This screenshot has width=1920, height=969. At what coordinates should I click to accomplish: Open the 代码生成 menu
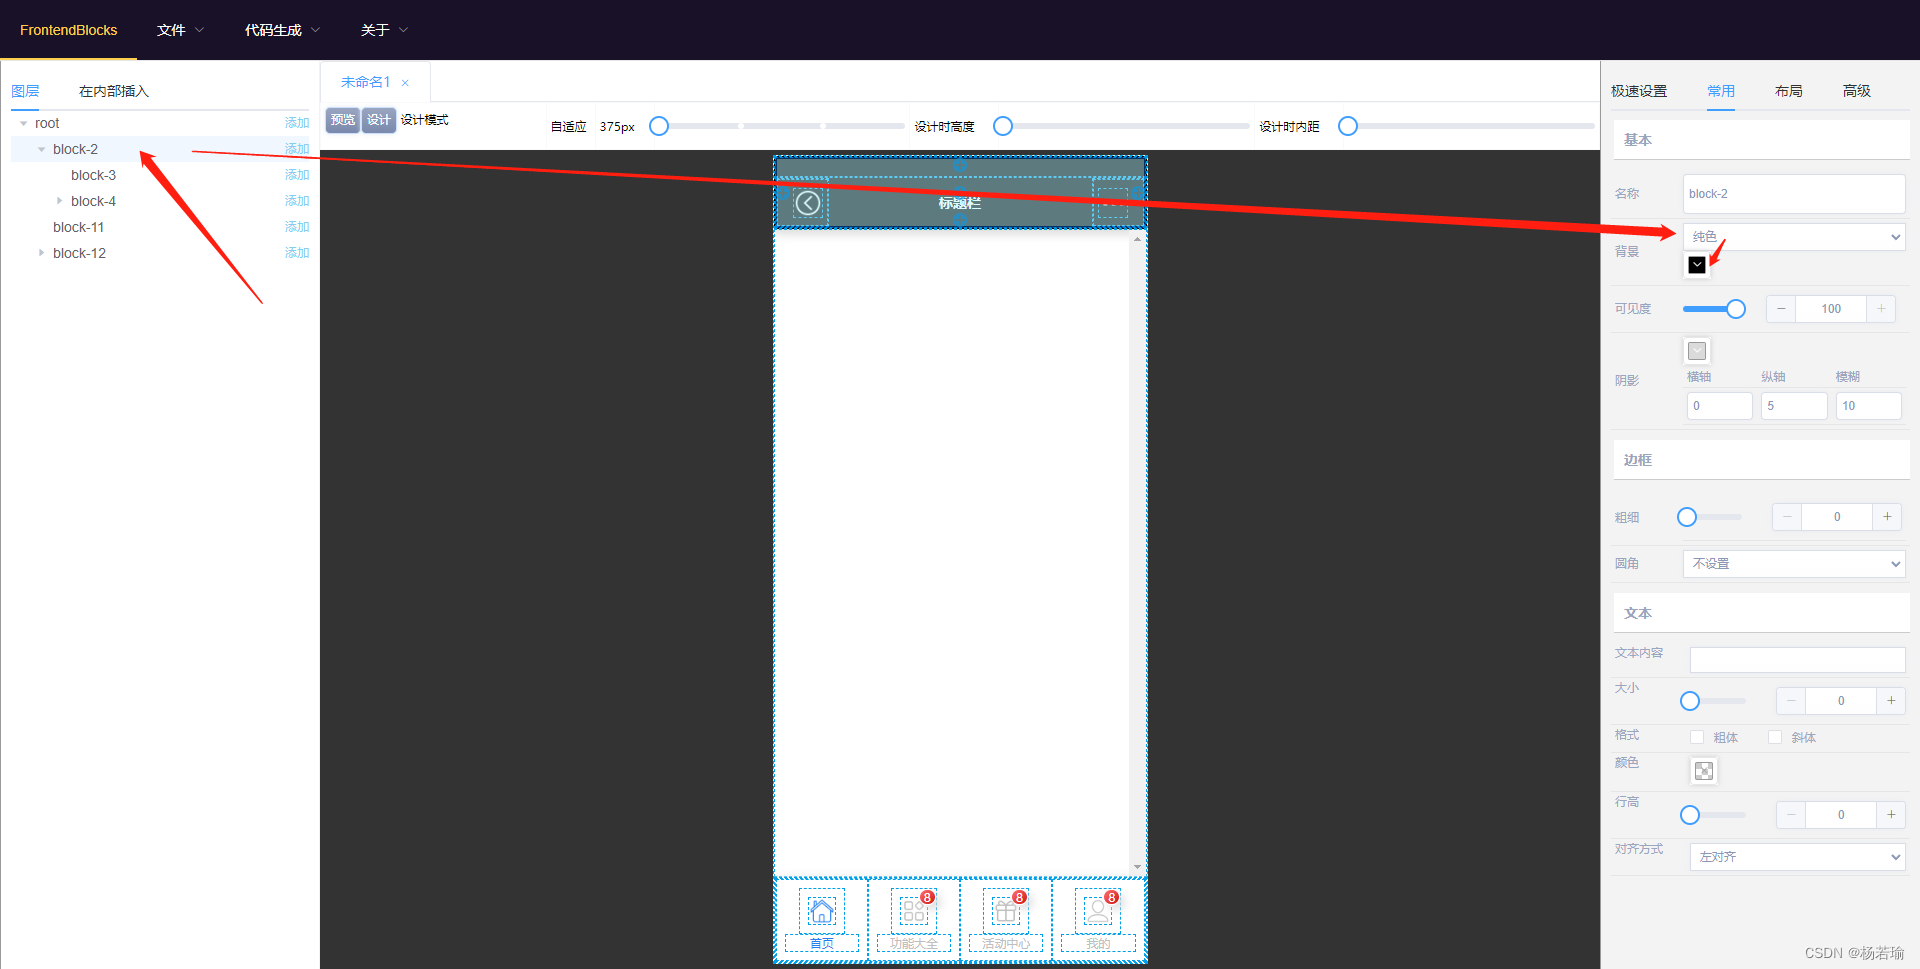[281, 30]
